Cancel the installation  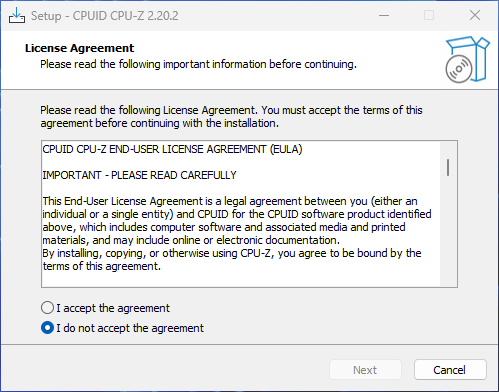(450, 370)
